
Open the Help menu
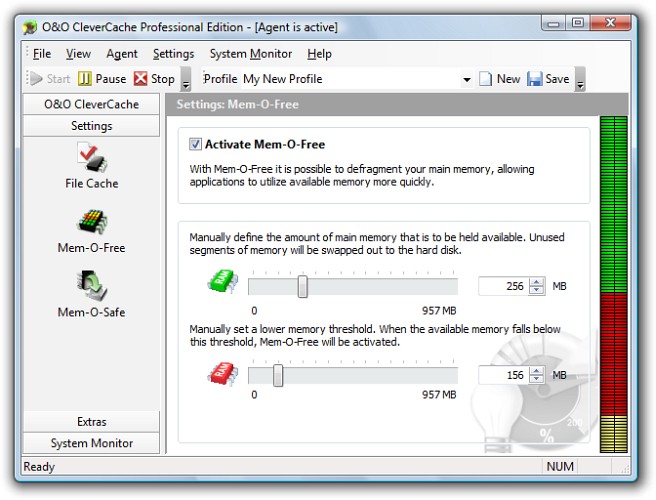319,54
